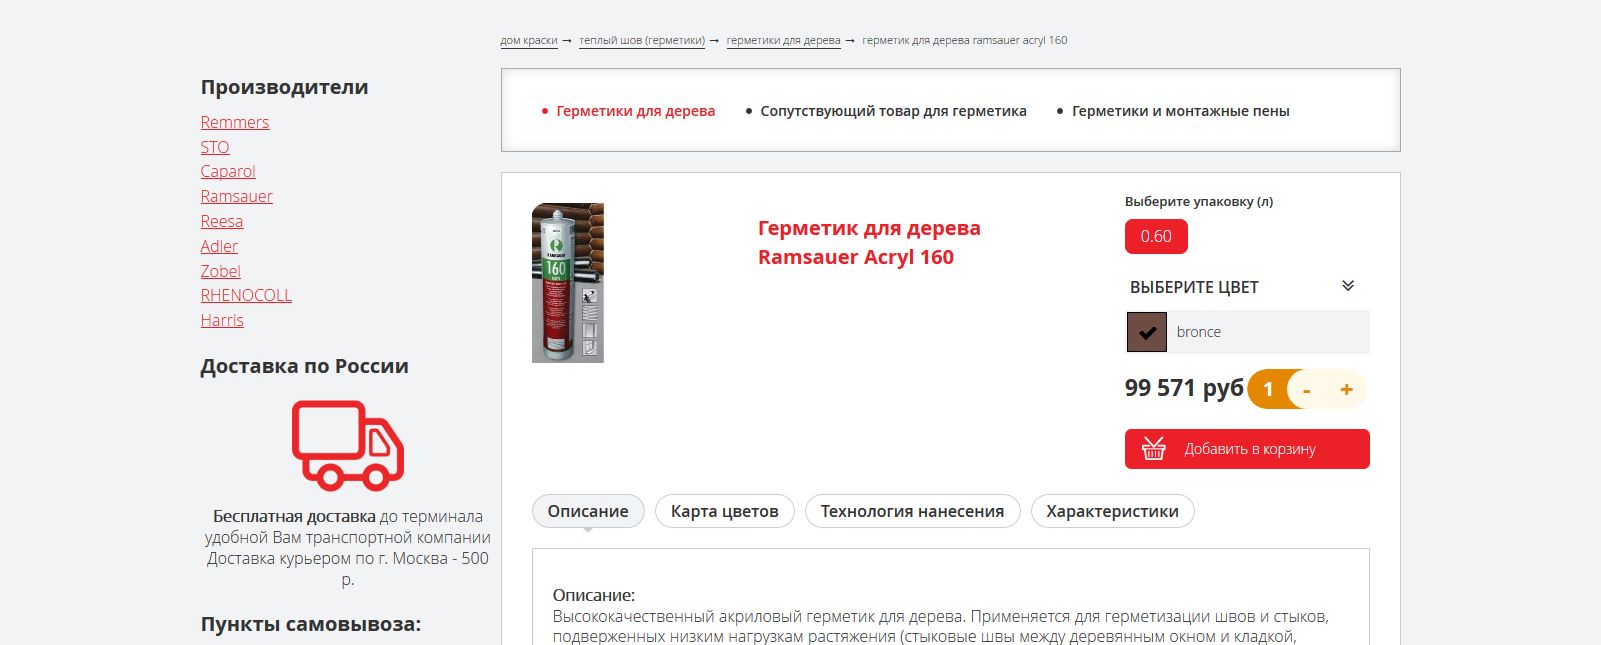This screenshot has height=645, width=1601.
Task: Open the Harris manufacturer link
Action: [x=222, y=320]
